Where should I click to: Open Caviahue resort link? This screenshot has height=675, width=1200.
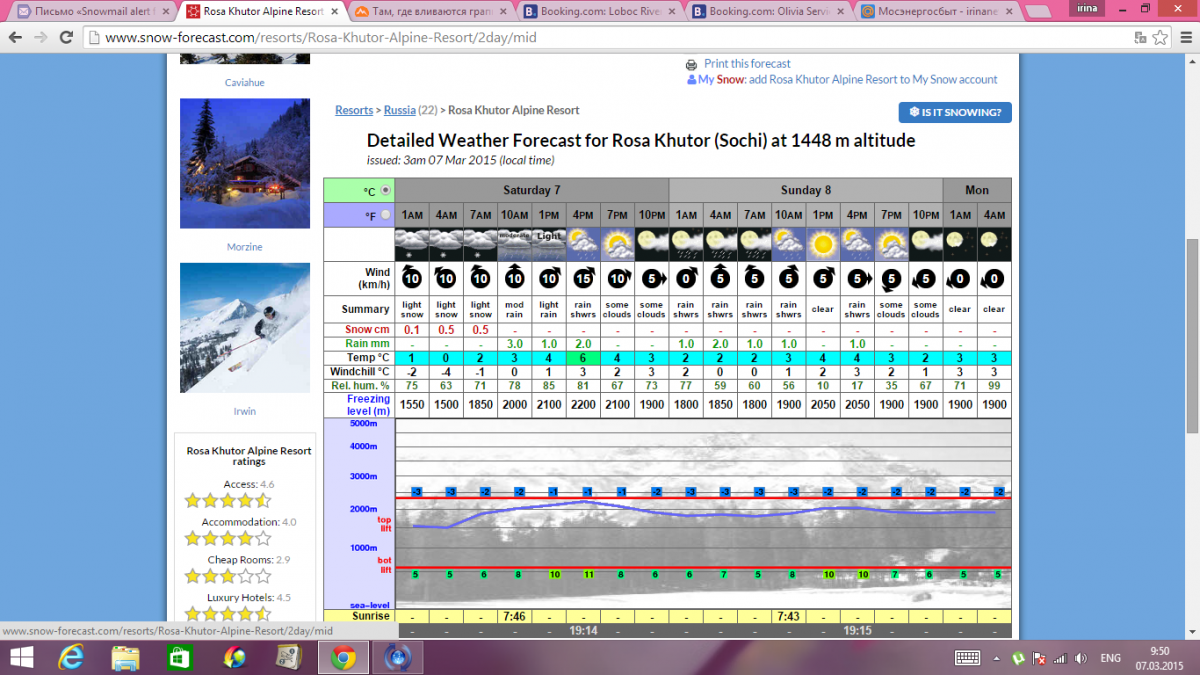pyautogui.click(x=245, y=83)
